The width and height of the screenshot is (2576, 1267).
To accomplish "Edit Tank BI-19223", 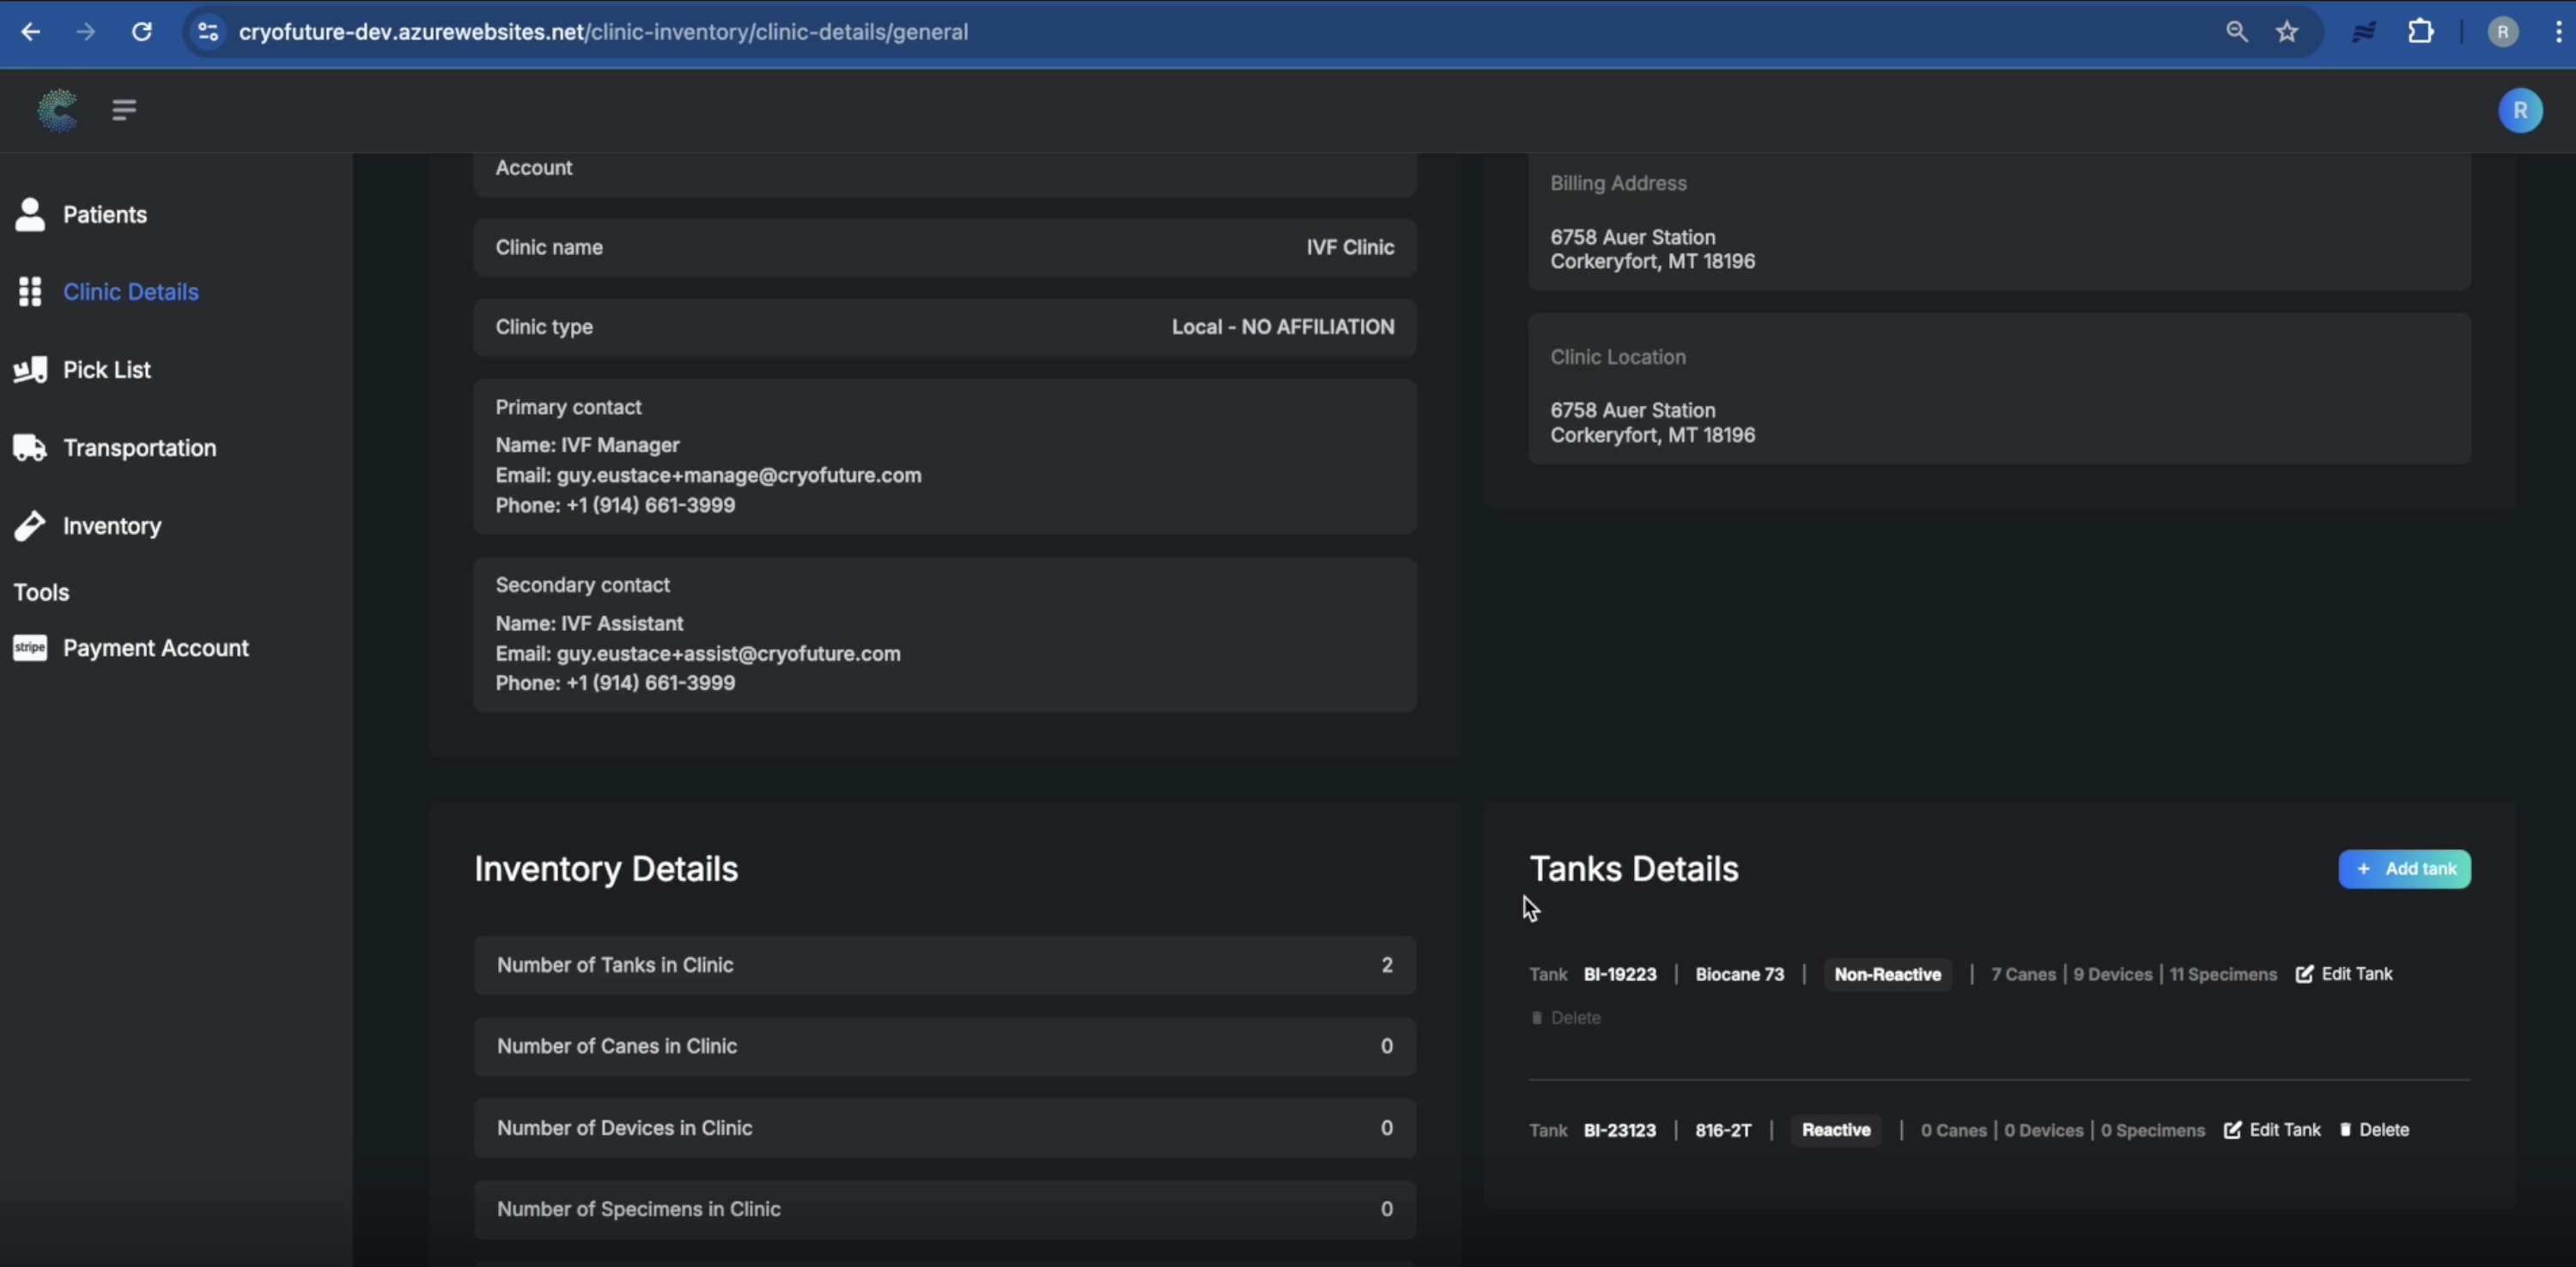I will 2344,974.
